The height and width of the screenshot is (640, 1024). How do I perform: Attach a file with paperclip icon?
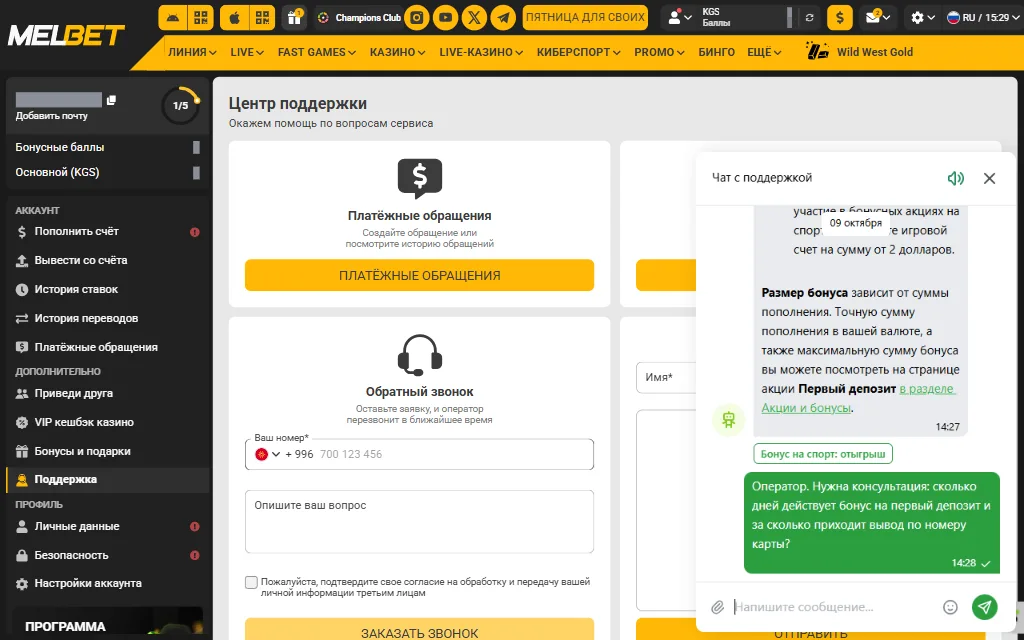pyautogui.click(x=718, y=607)
